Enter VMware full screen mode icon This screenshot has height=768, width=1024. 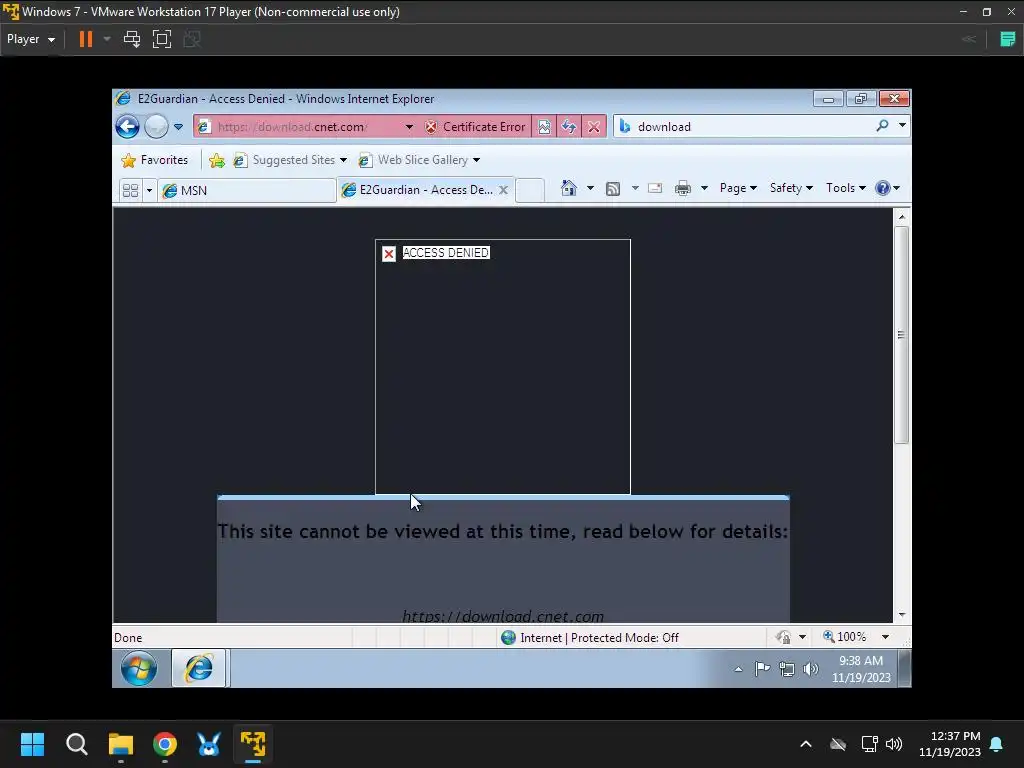tap(162, 39)
